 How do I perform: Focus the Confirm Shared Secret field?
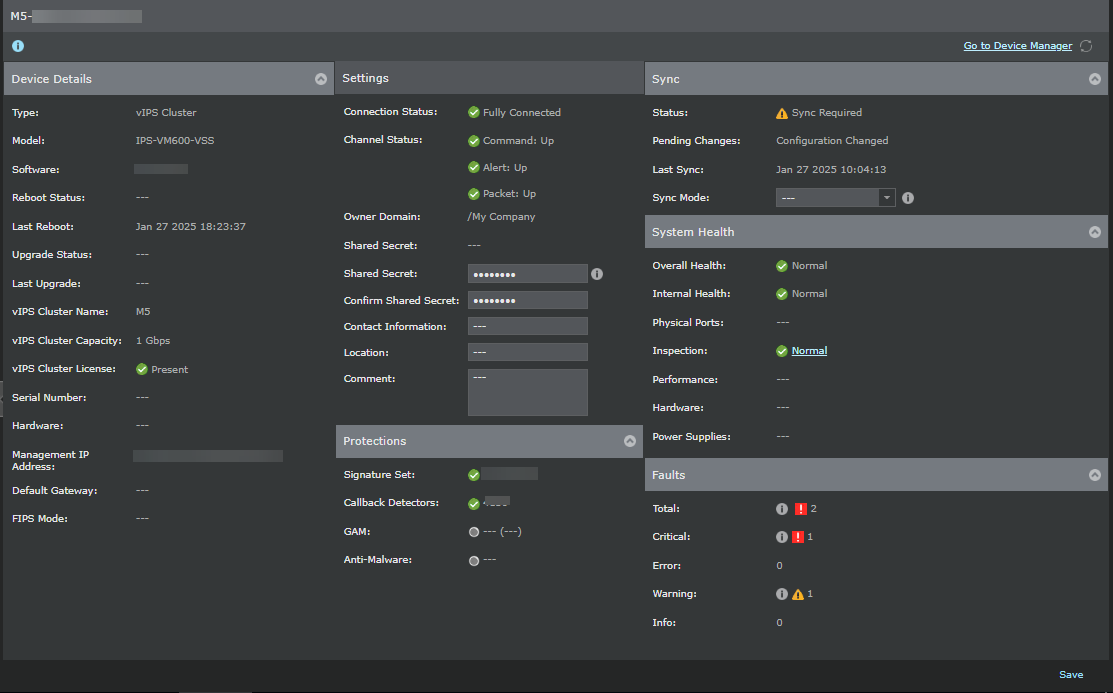click(x=527, y=300)
